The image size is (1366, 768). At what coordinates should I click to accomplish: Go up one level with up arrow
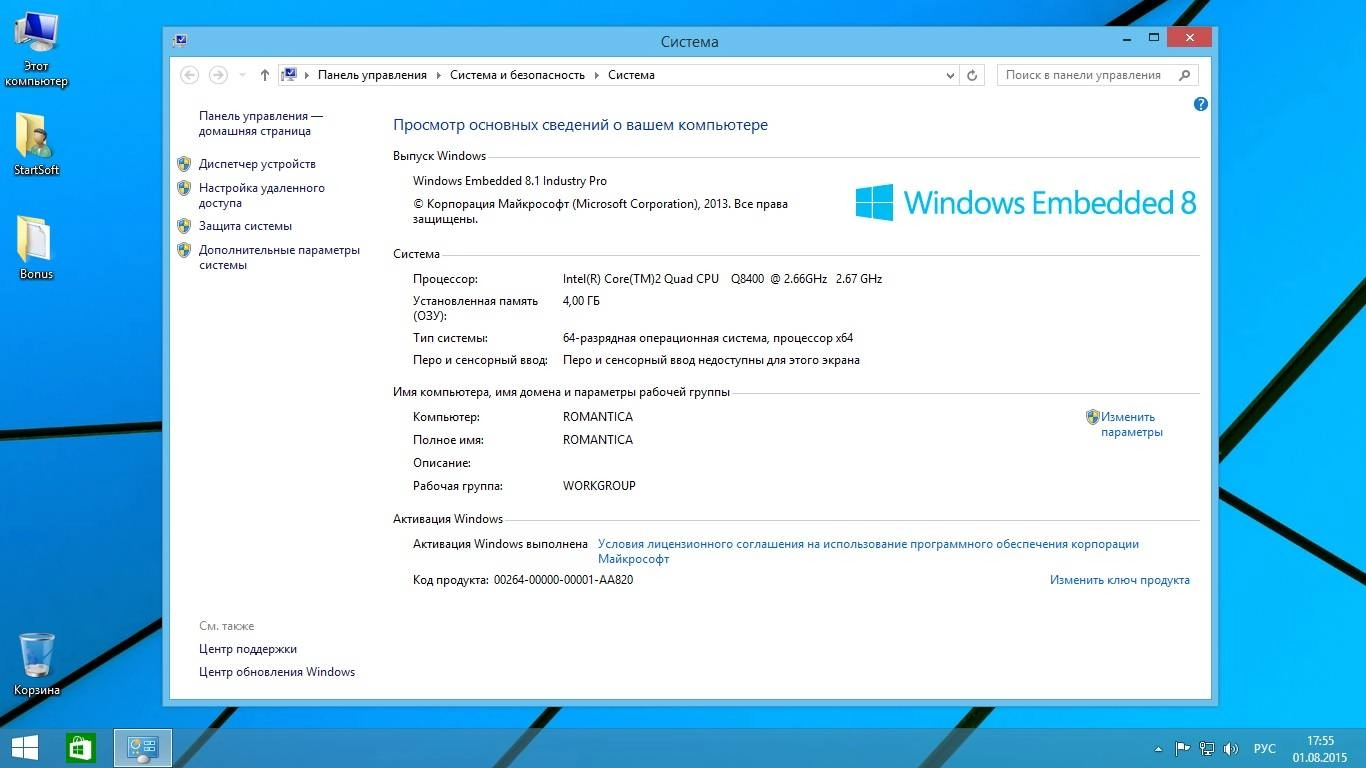coord(265,75)
